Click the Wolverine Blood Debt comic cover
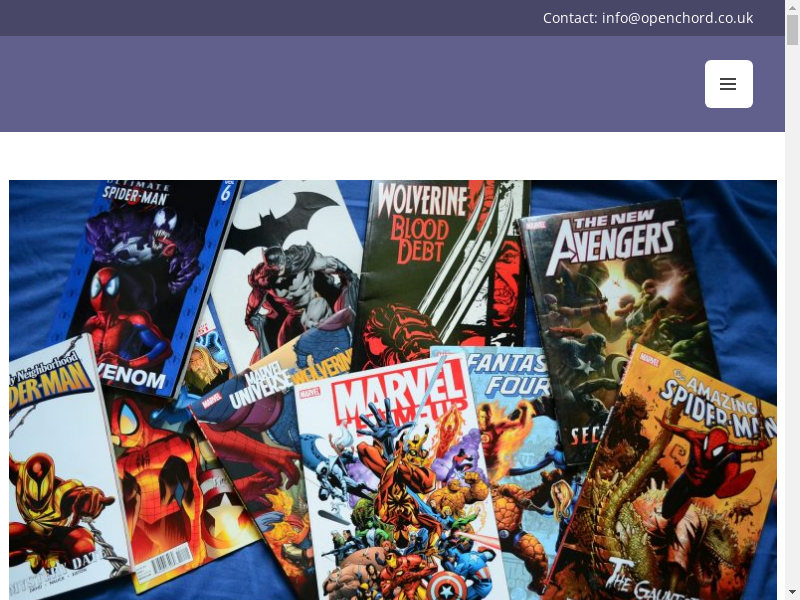The width and height of the screenshot is (800, 600). (430, 260)
